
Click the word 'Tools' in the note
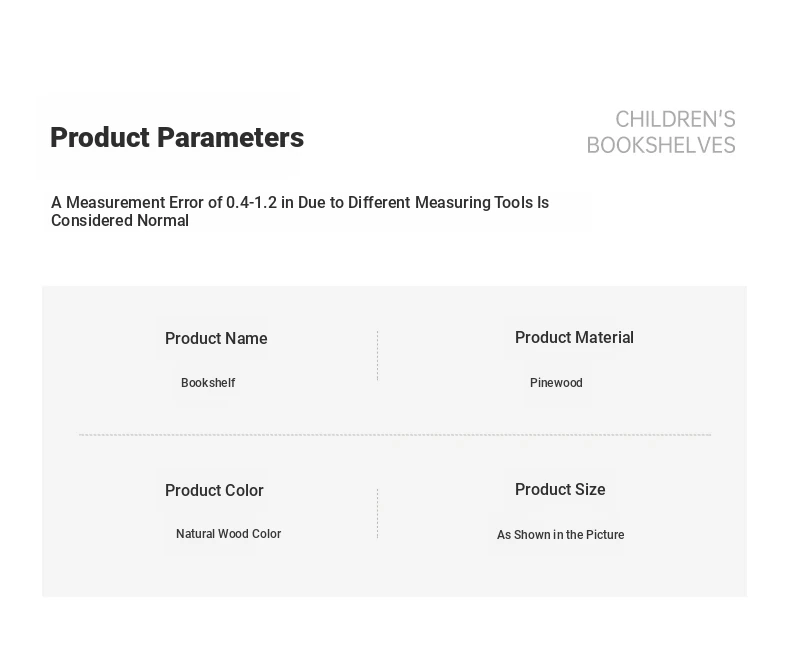click(514, 203)
